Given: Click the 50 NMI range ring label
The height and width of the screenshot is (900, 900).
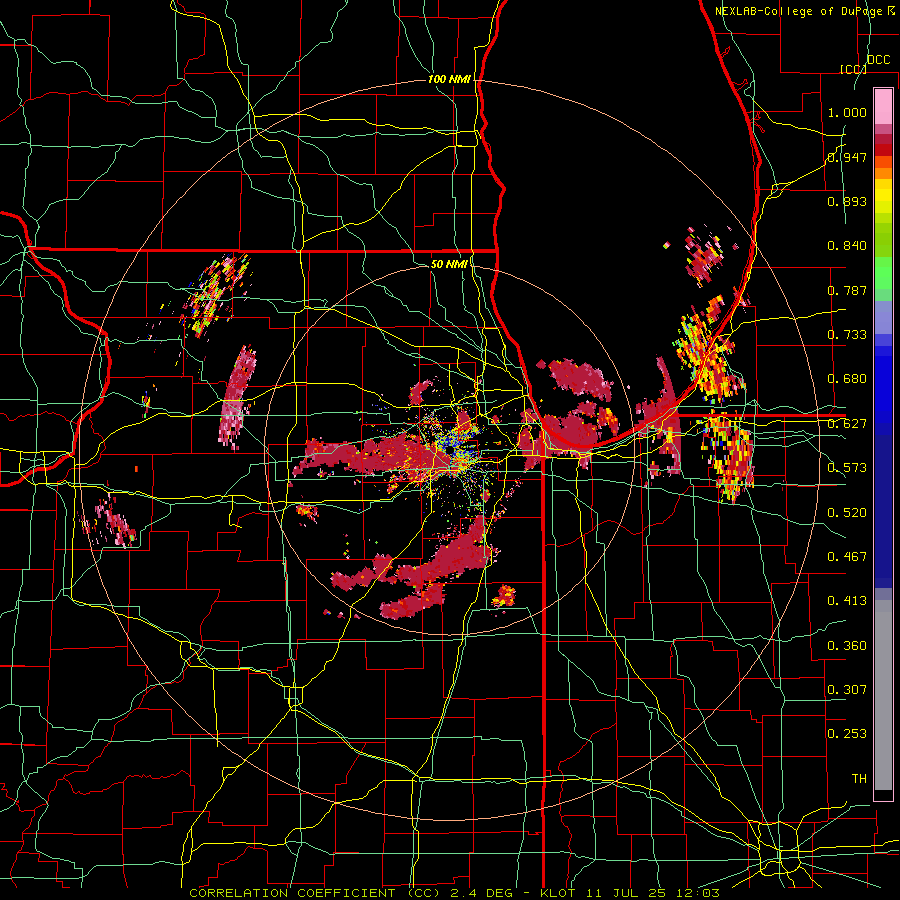Looking at the screenshot, I should point(449,264).
